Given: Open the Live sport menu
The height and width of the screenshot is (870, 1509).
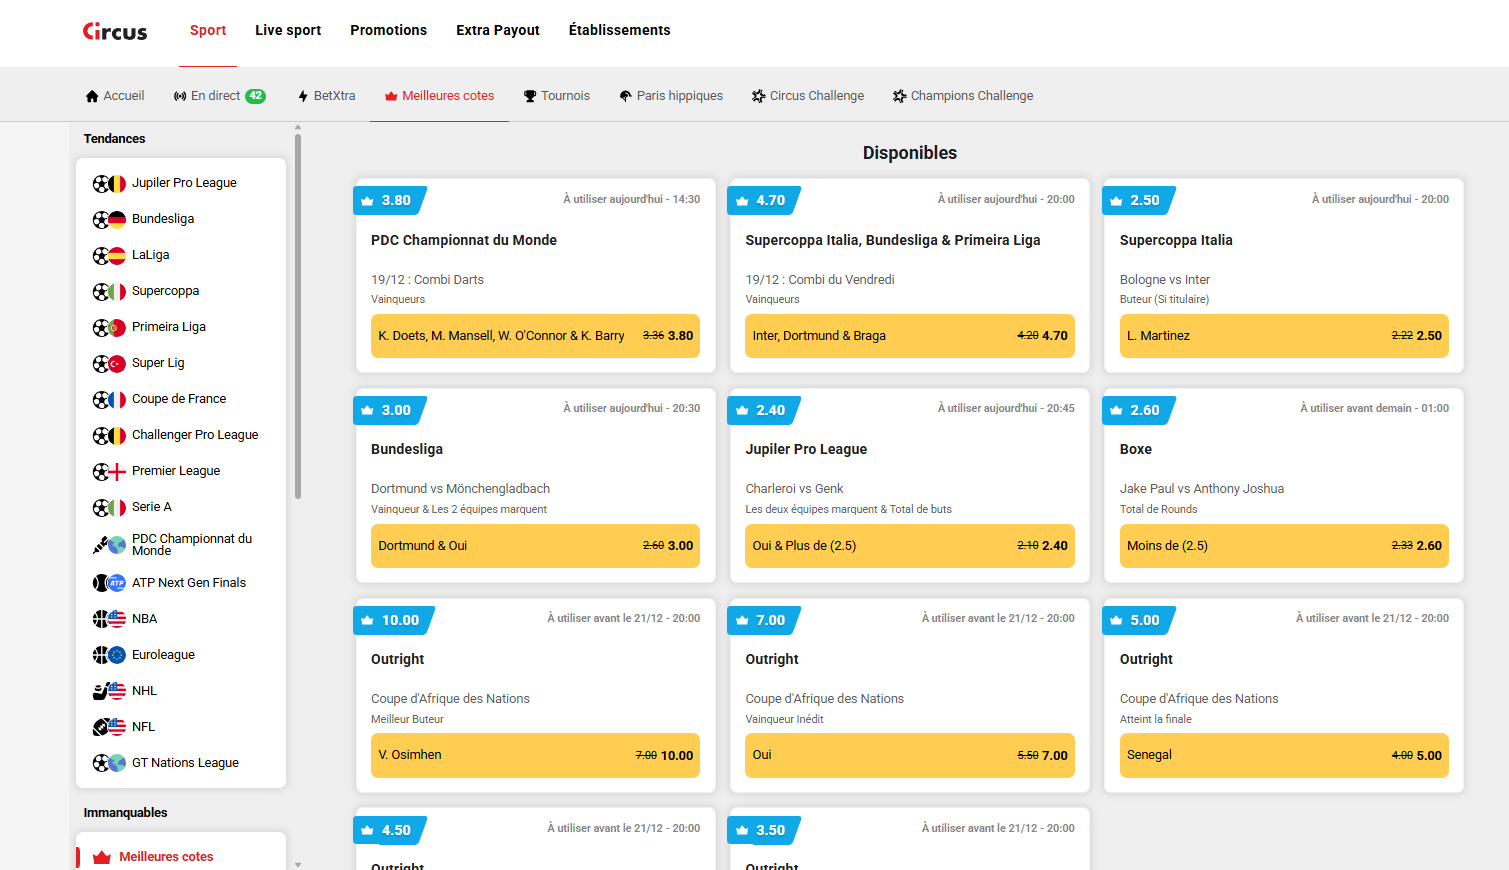Looking at the screenshot, I should click(288, 30).
